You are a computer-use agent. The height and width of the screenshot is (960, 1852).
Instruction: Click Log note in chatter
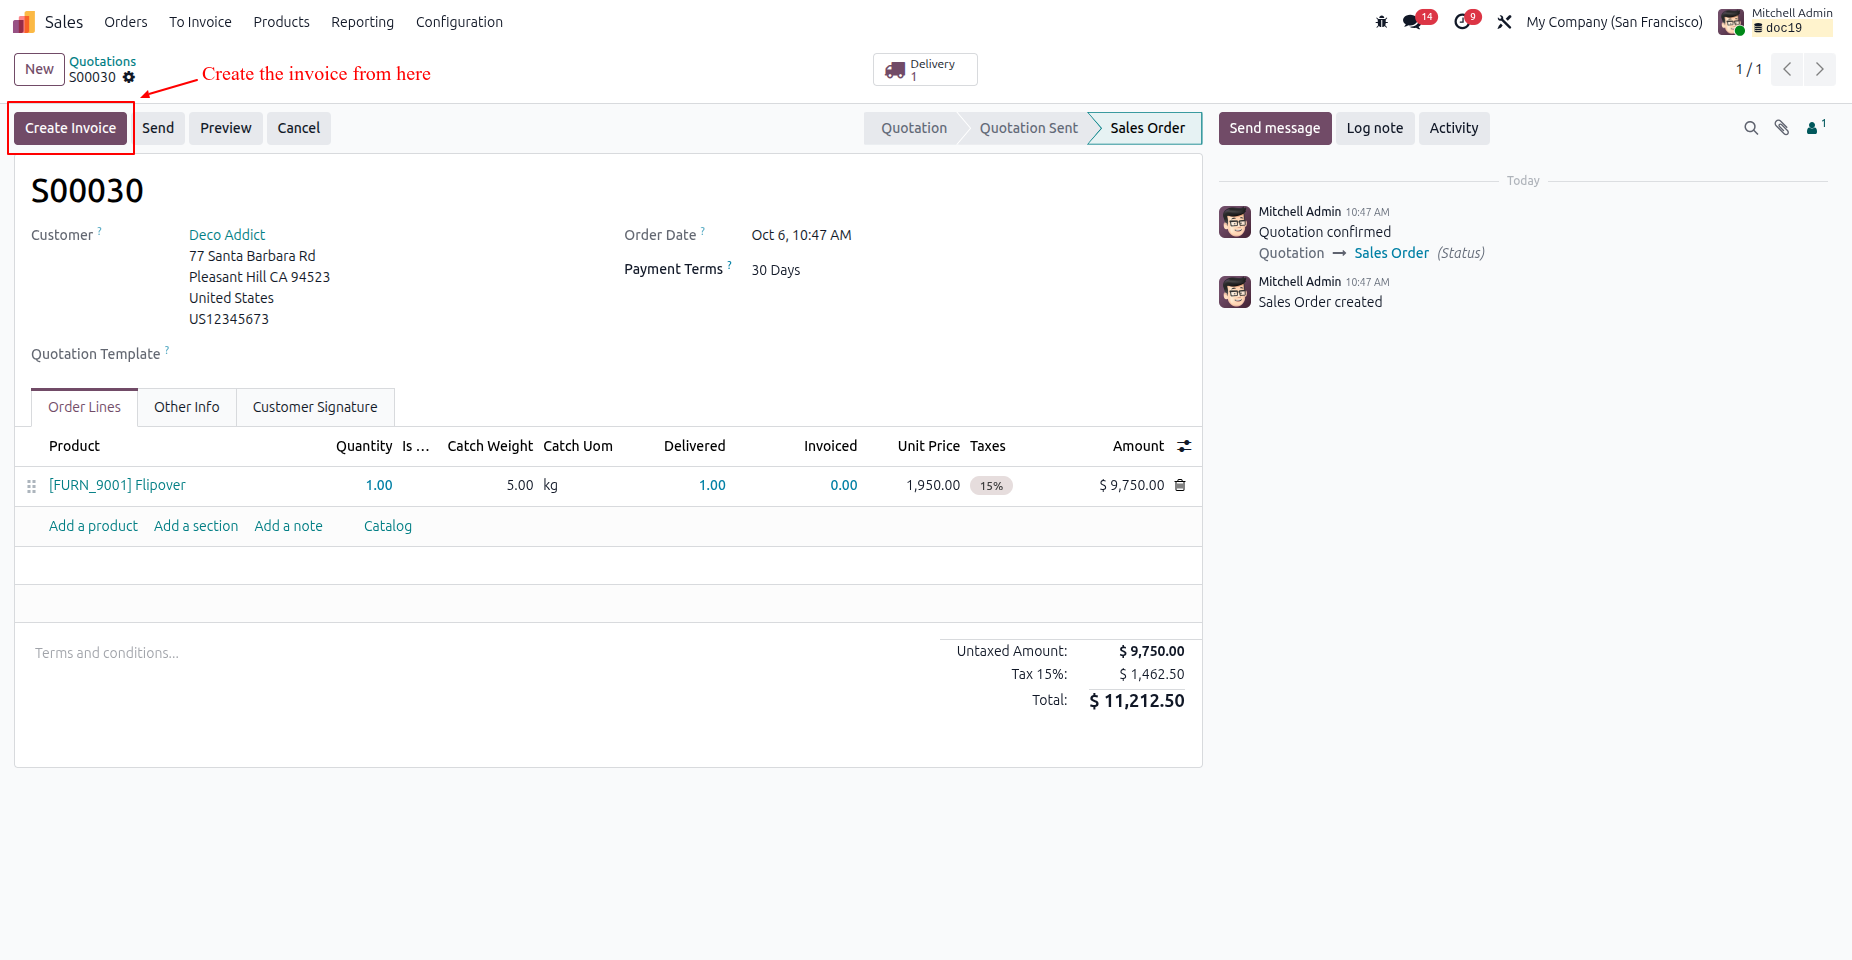pyautogui.click(x=1375, y=128)
